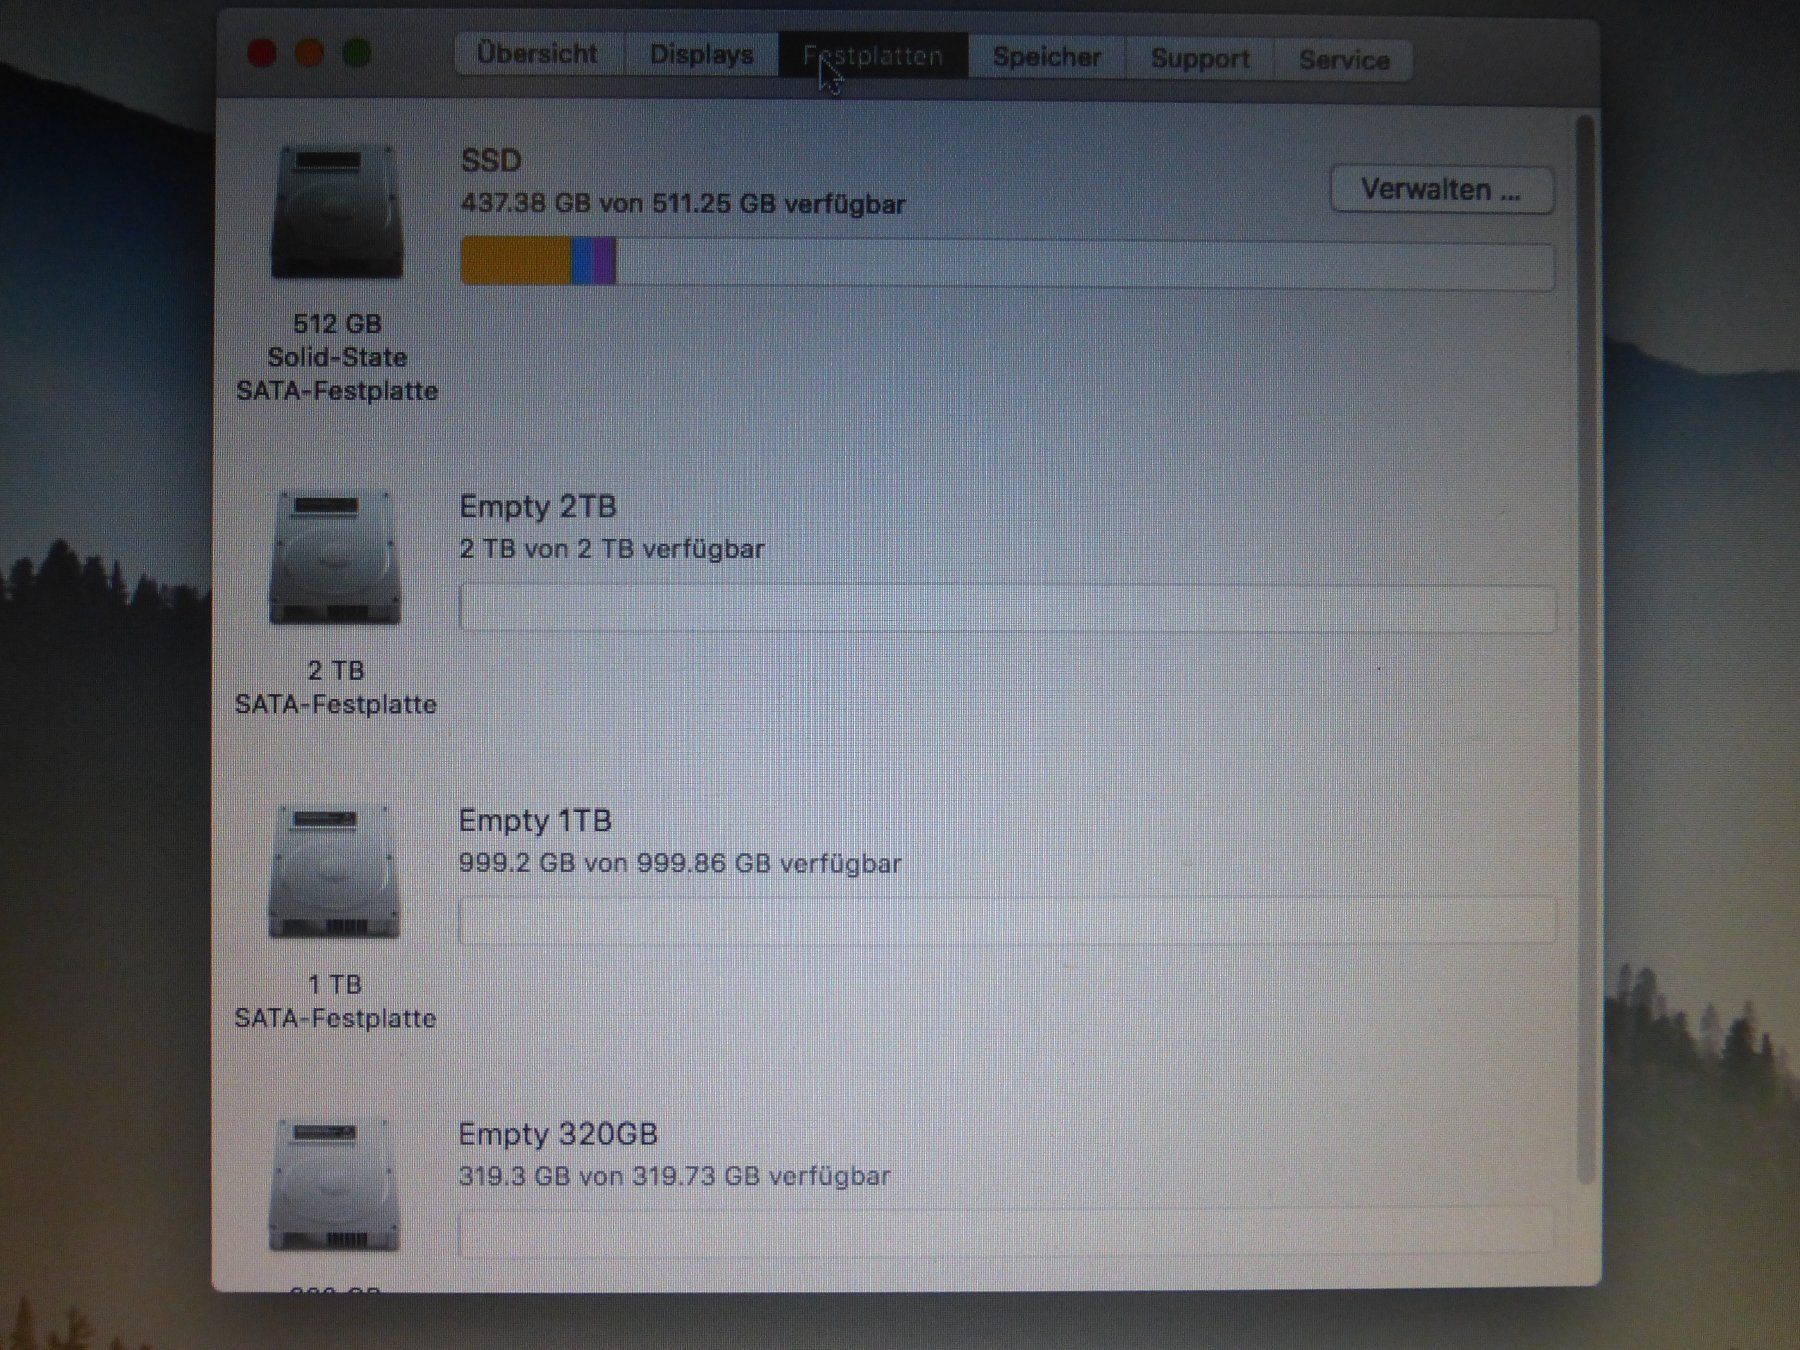The height and width of the screenshot is (1350, 1800).
Task: Close the window with the red button
Action: 263,53
